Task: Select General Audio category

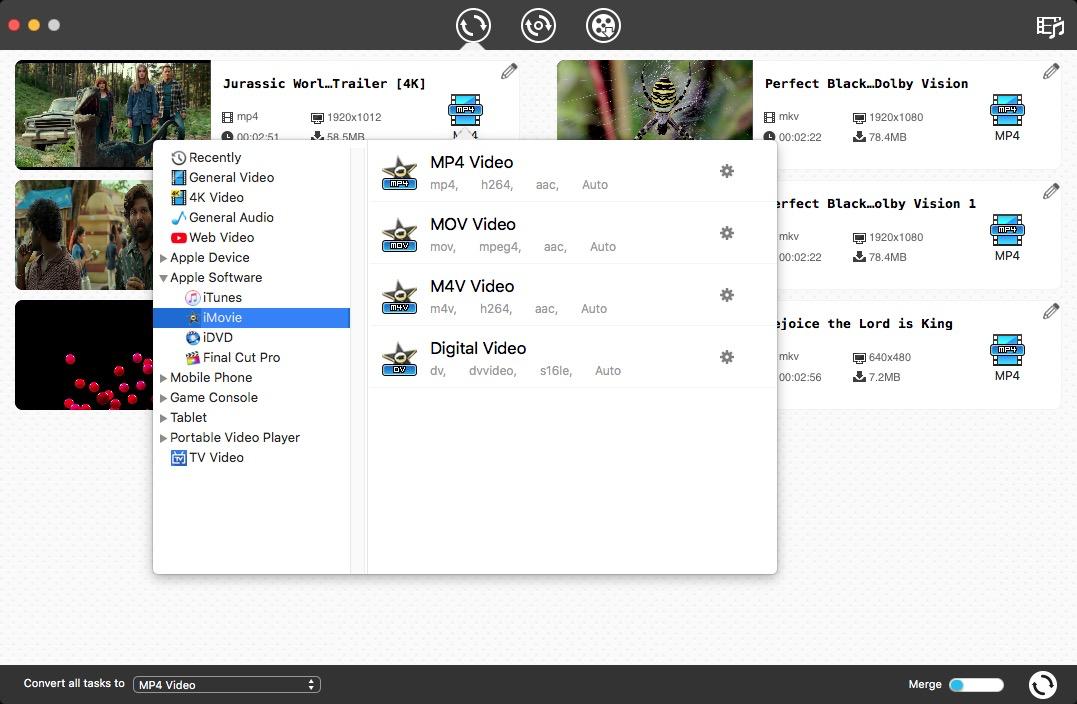Action: (223, 218)
